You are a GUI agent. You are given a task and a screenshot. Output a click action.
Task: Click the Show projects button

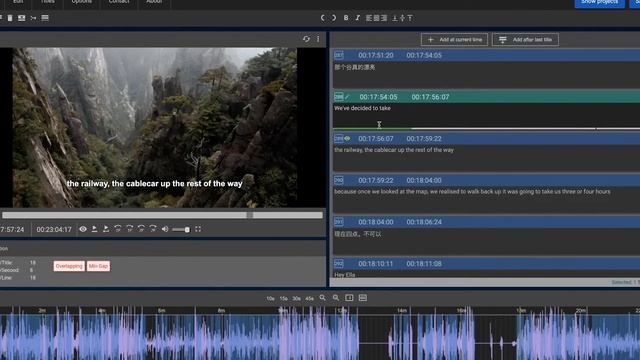click(x=600, y=3)
